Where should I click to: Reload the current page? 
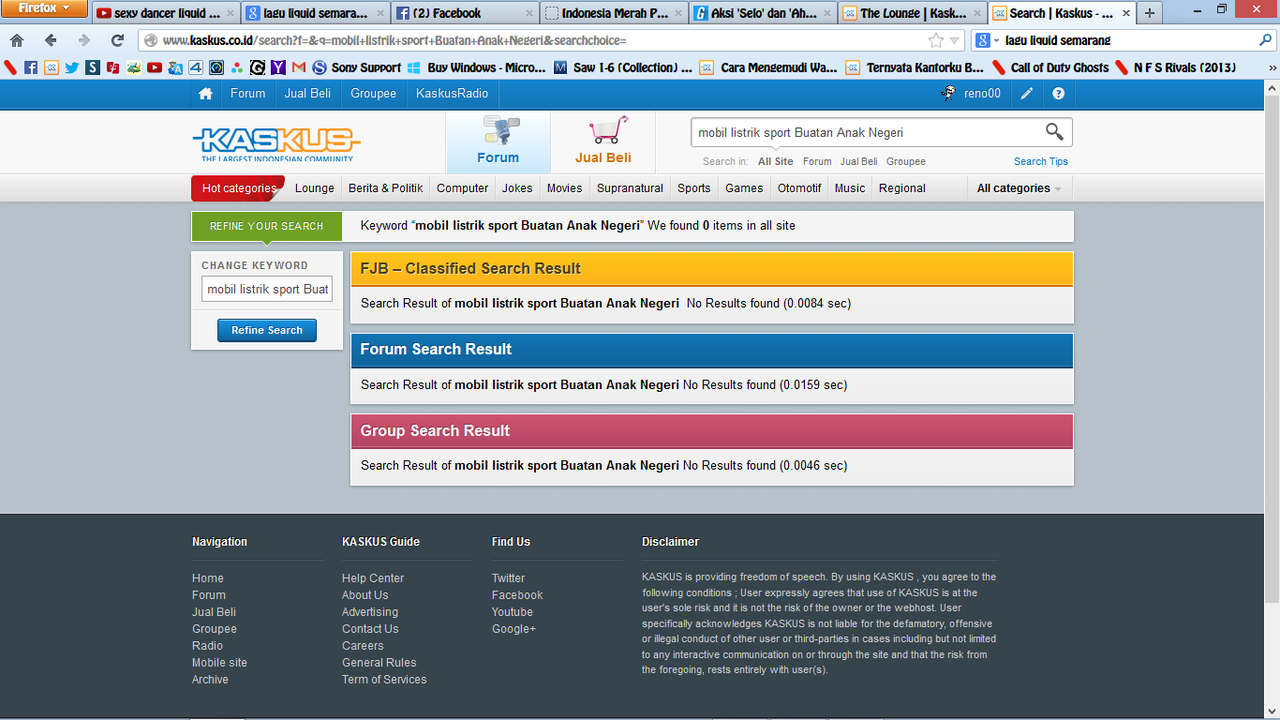pos(117,41)
